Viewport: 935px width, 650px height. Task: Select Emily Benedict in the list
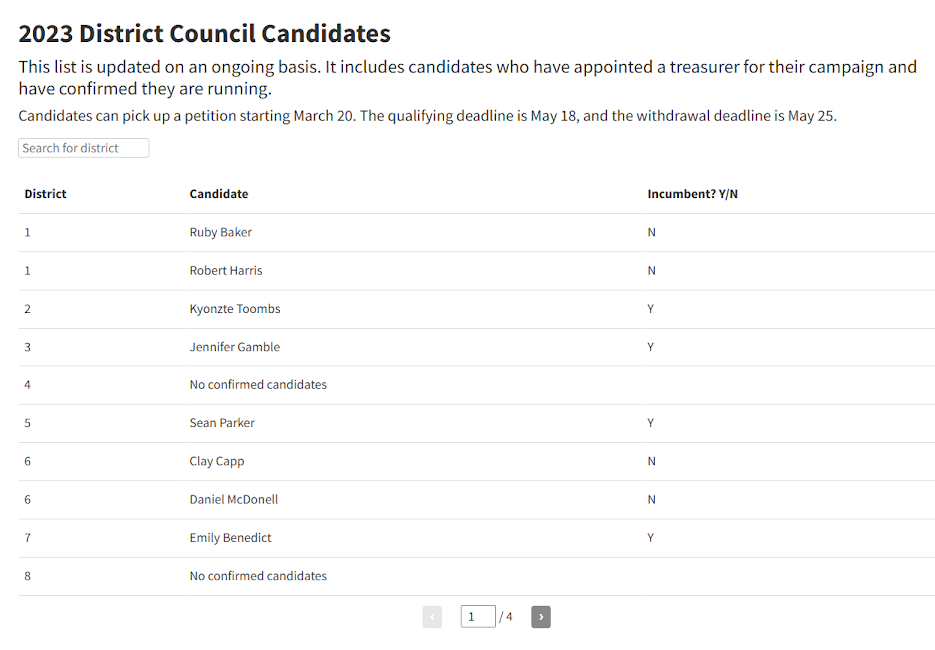[x=231, y=538]
